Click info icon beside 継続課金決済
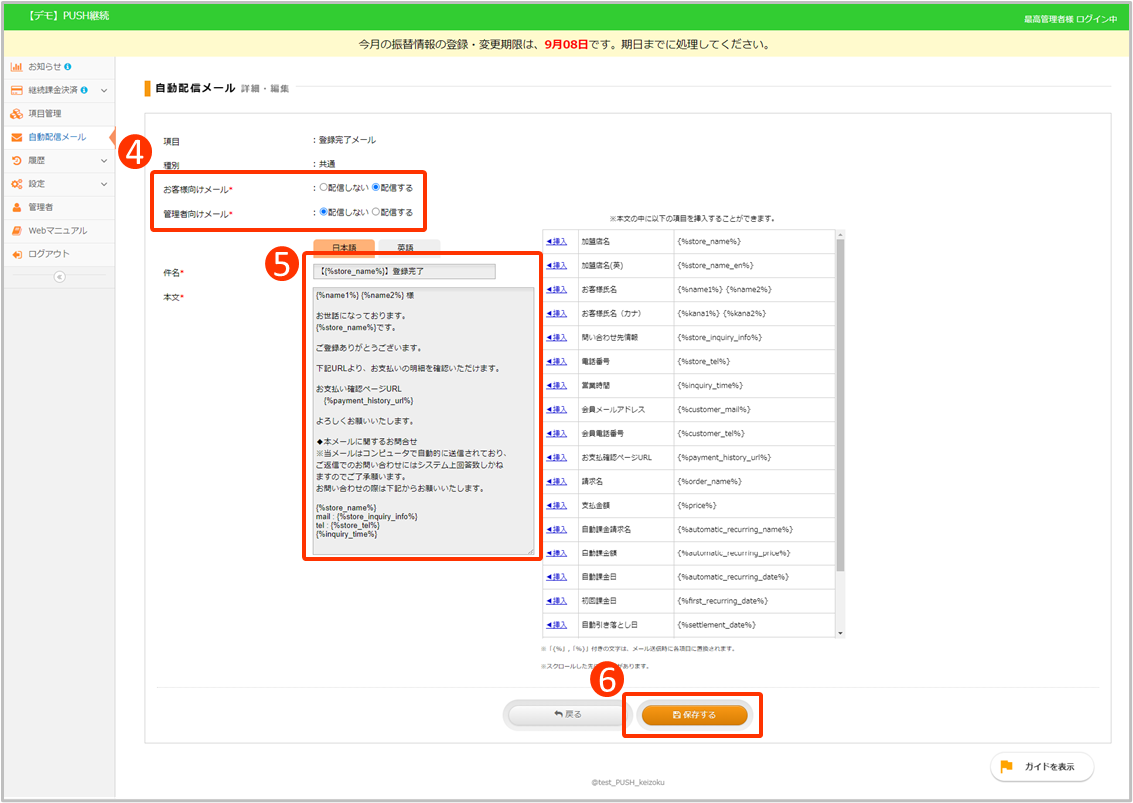The image size is (1133, 803). click(x=84, y=91)
